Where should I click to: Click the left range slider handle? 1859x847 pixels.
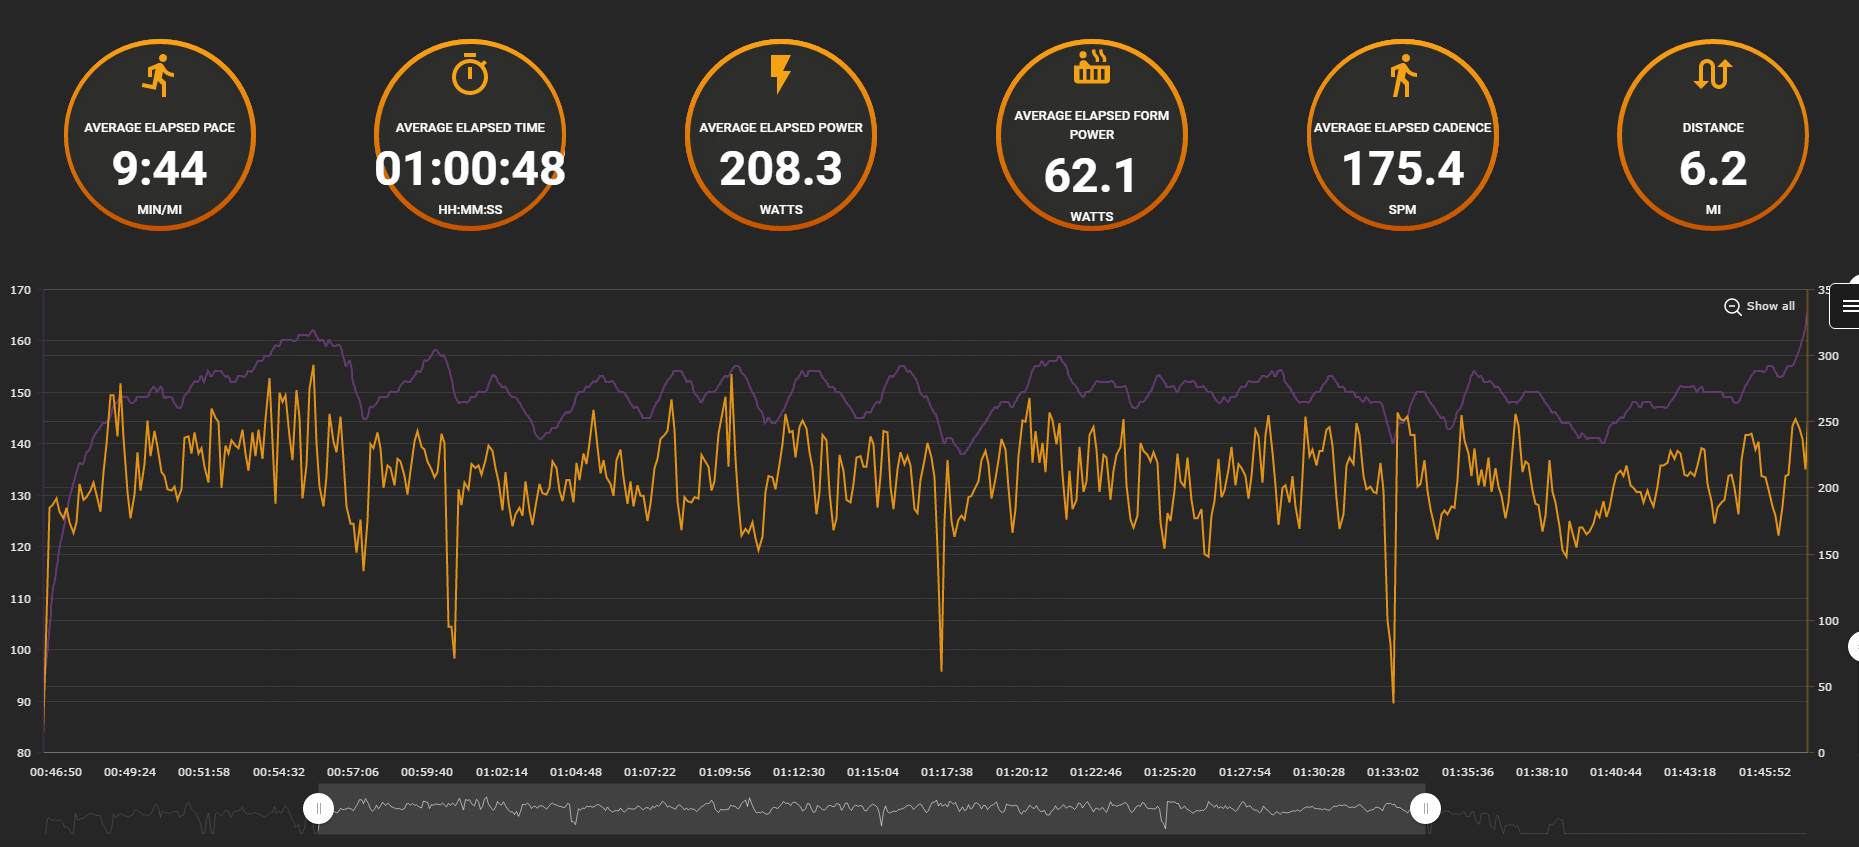[319, 808]
